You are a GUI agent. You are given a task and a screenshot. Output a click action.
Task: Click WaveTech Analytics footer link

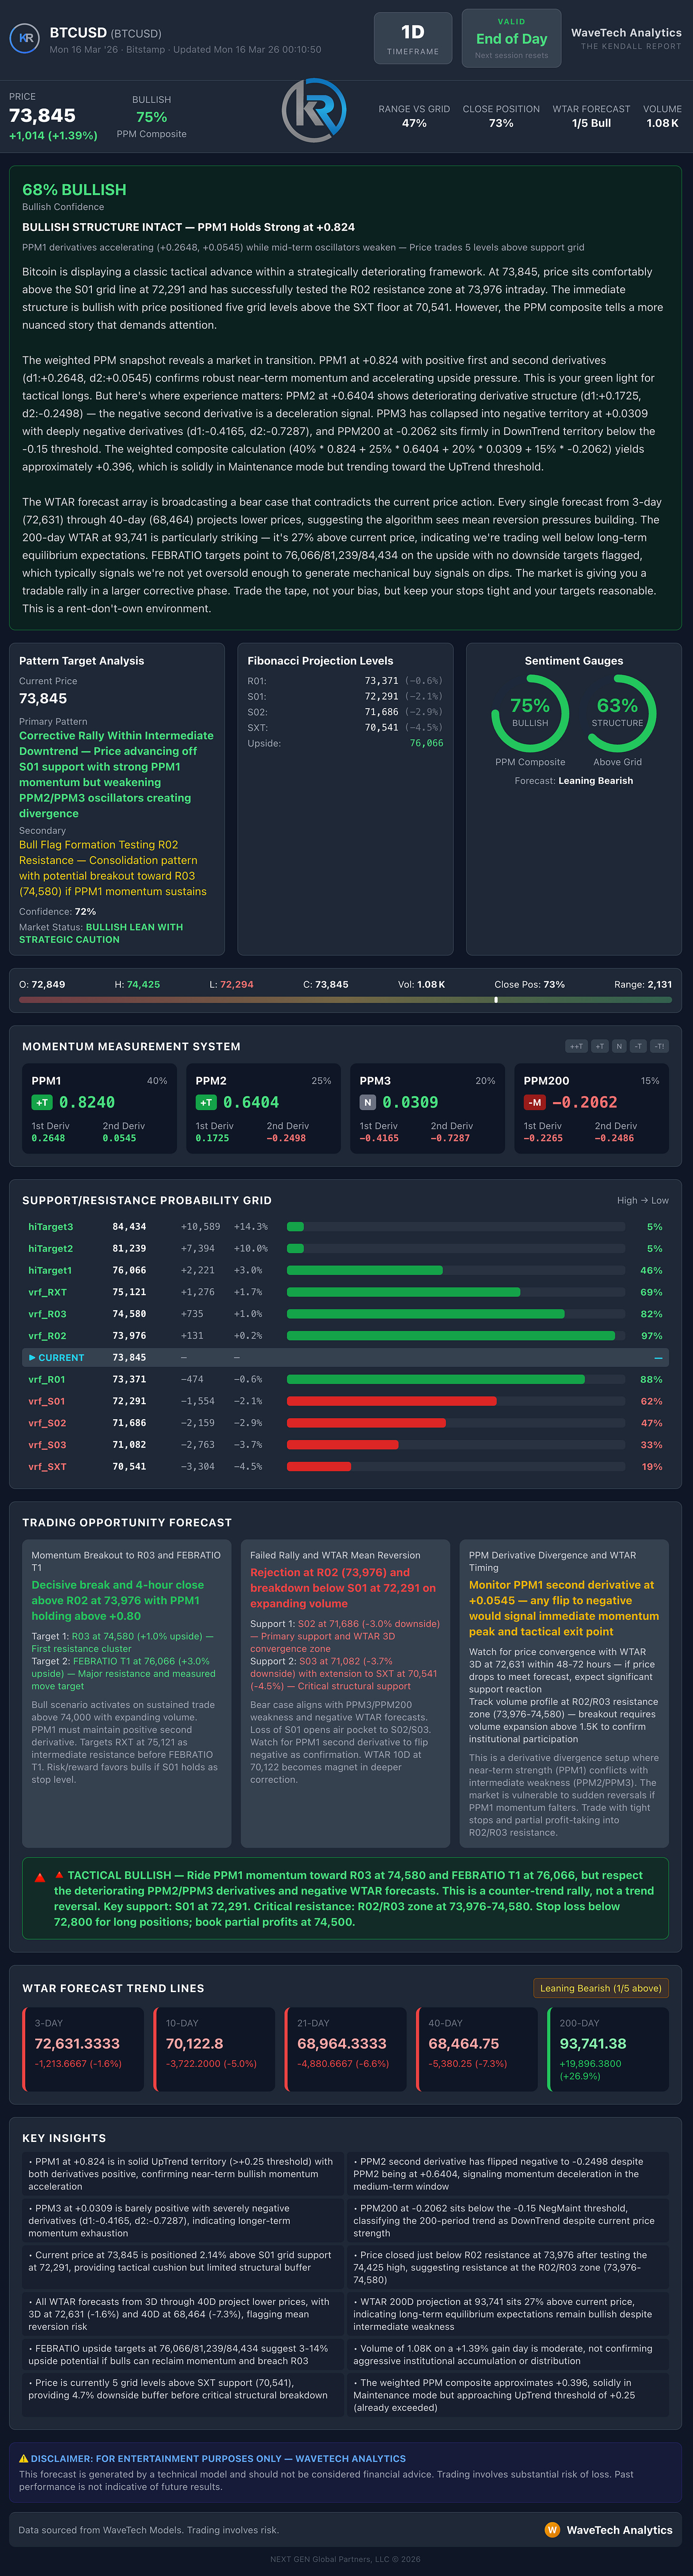click(619, 2530)
